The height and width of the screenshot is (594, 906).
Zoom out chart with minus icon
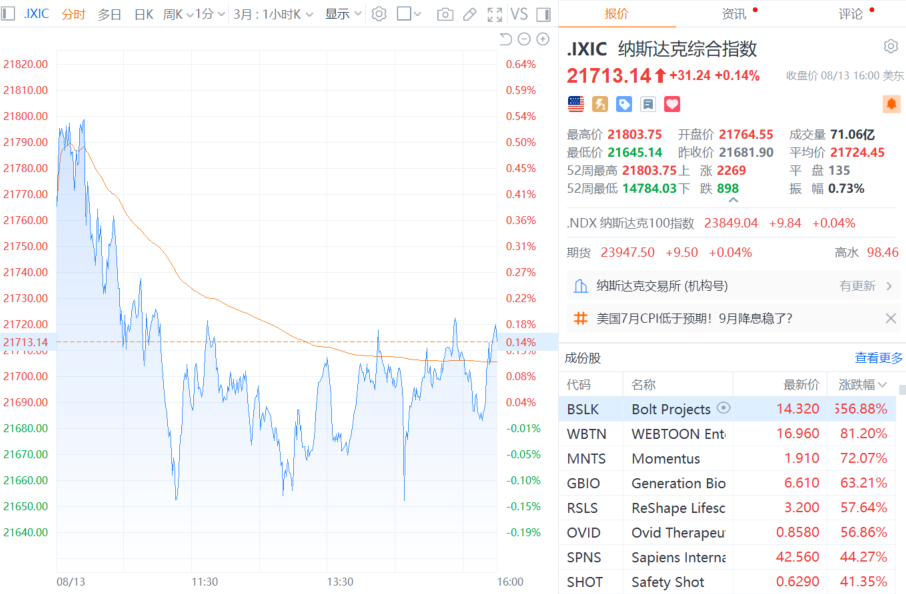(524, 39)
